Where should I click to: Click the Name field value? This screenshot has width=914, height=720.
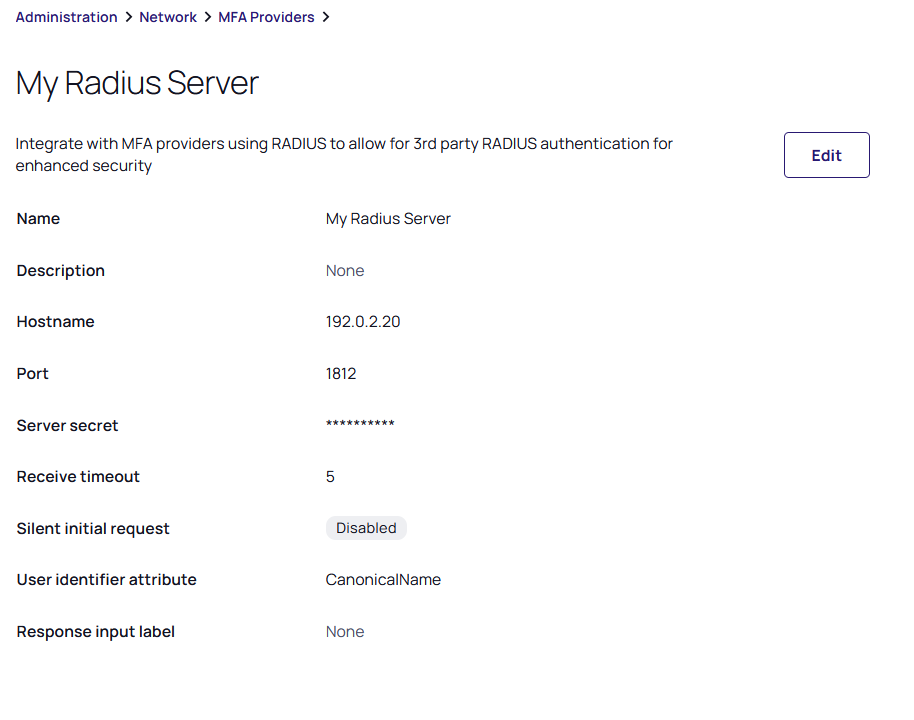tap(388, 219)
